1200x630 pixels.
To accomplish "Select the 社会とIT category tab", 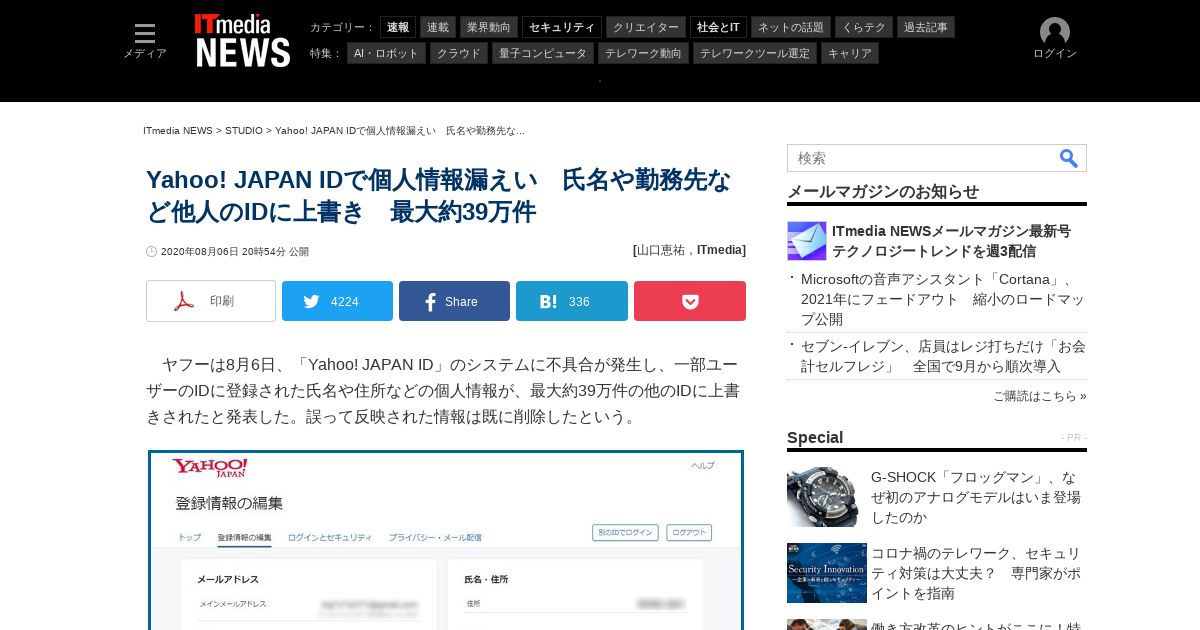I will tap(719, 27).
